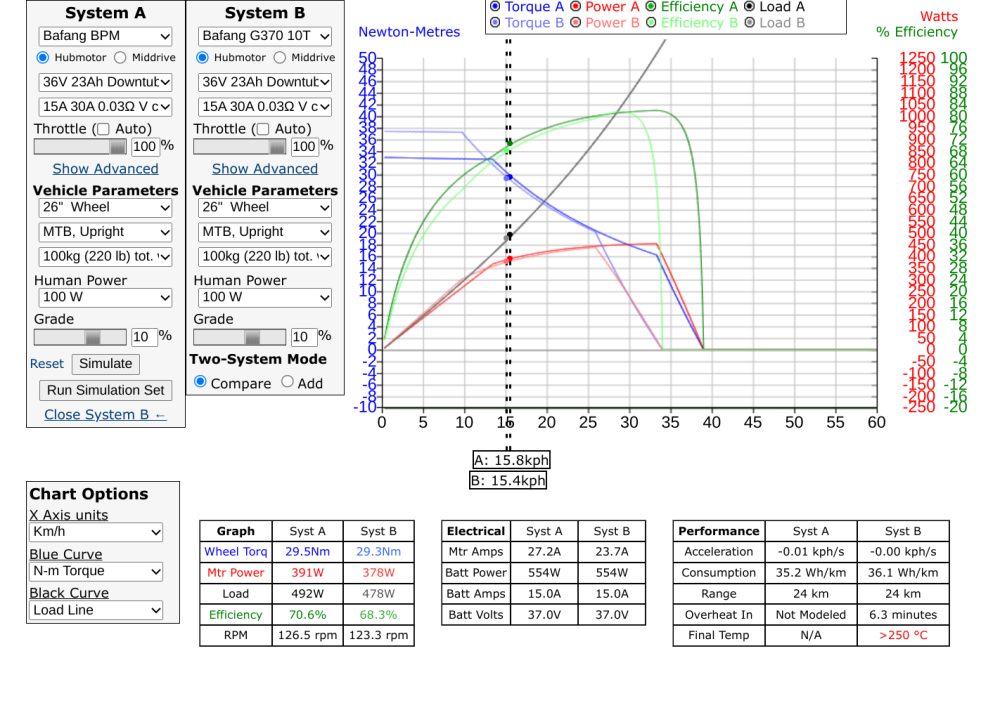This screenshot has width=1000, height=703.
Task: Click the Close System B link
Action: click(105, 414)
